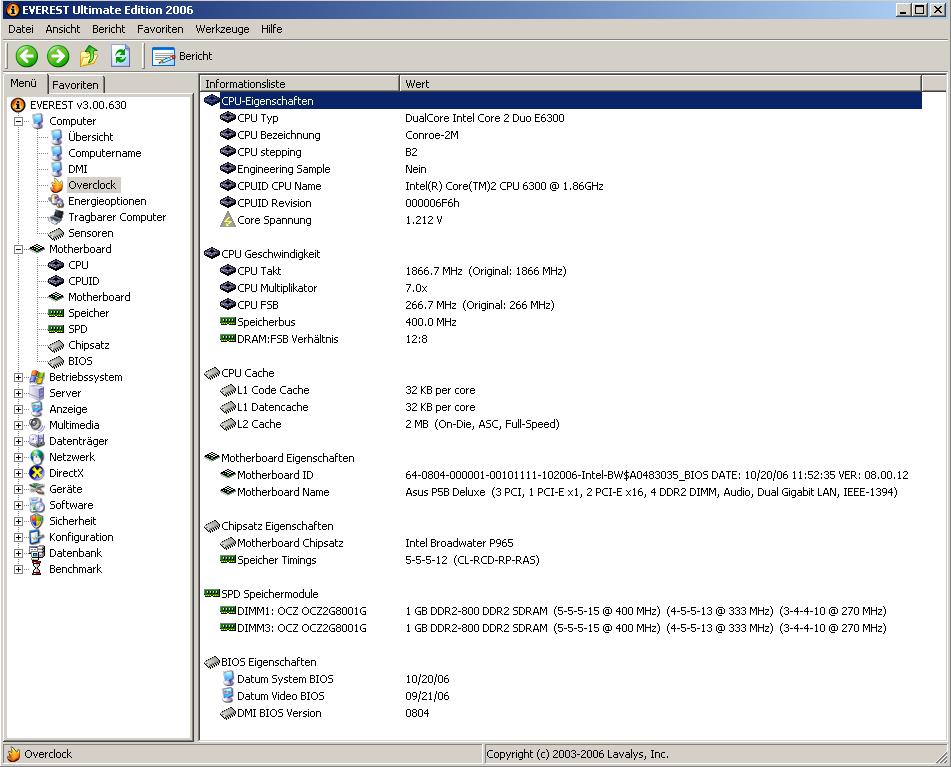
Task: Collapse the Computer tree node
Action: (x=18, y=121)
